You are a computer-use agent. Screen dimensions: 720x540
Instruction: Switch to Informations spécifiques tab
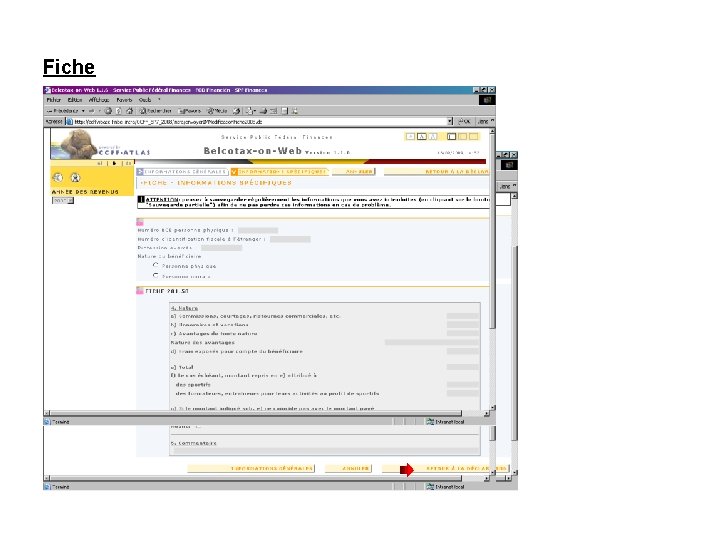tap(279, 171)
